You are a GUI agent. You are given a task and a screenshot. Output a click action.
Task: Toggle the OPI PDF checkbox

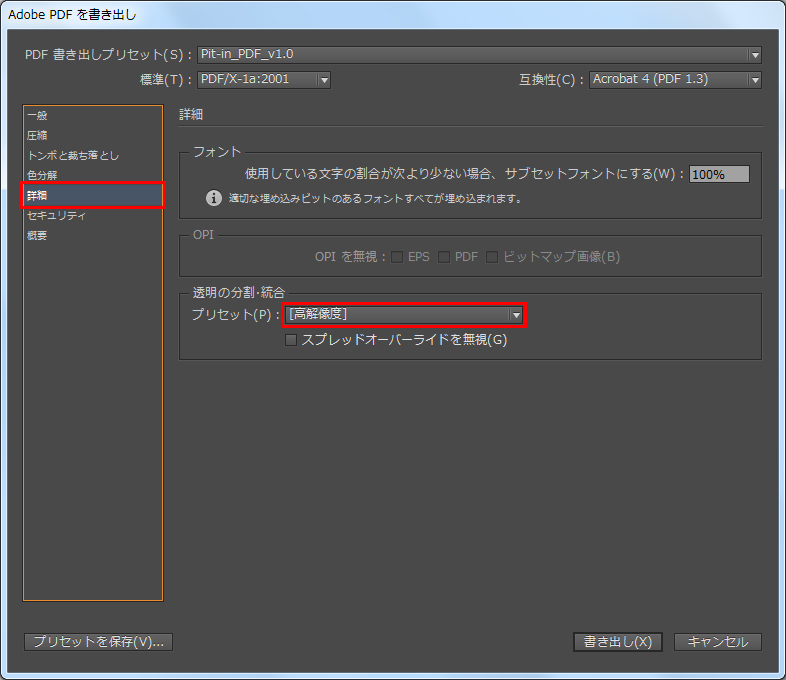point(444,257)
